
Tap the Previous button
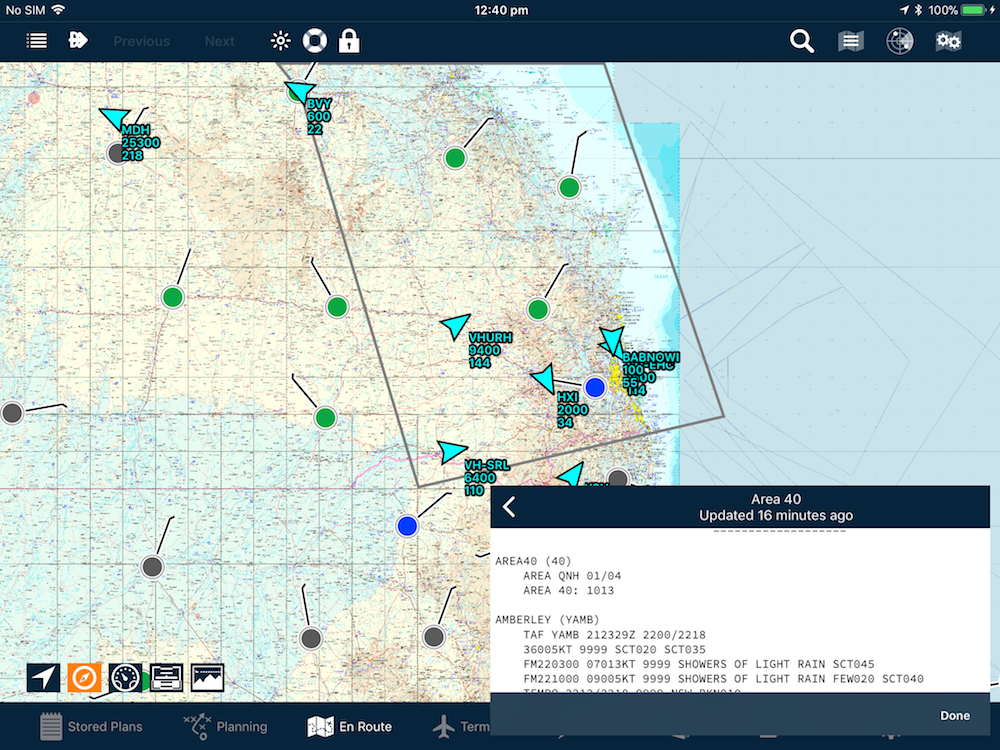142,41
